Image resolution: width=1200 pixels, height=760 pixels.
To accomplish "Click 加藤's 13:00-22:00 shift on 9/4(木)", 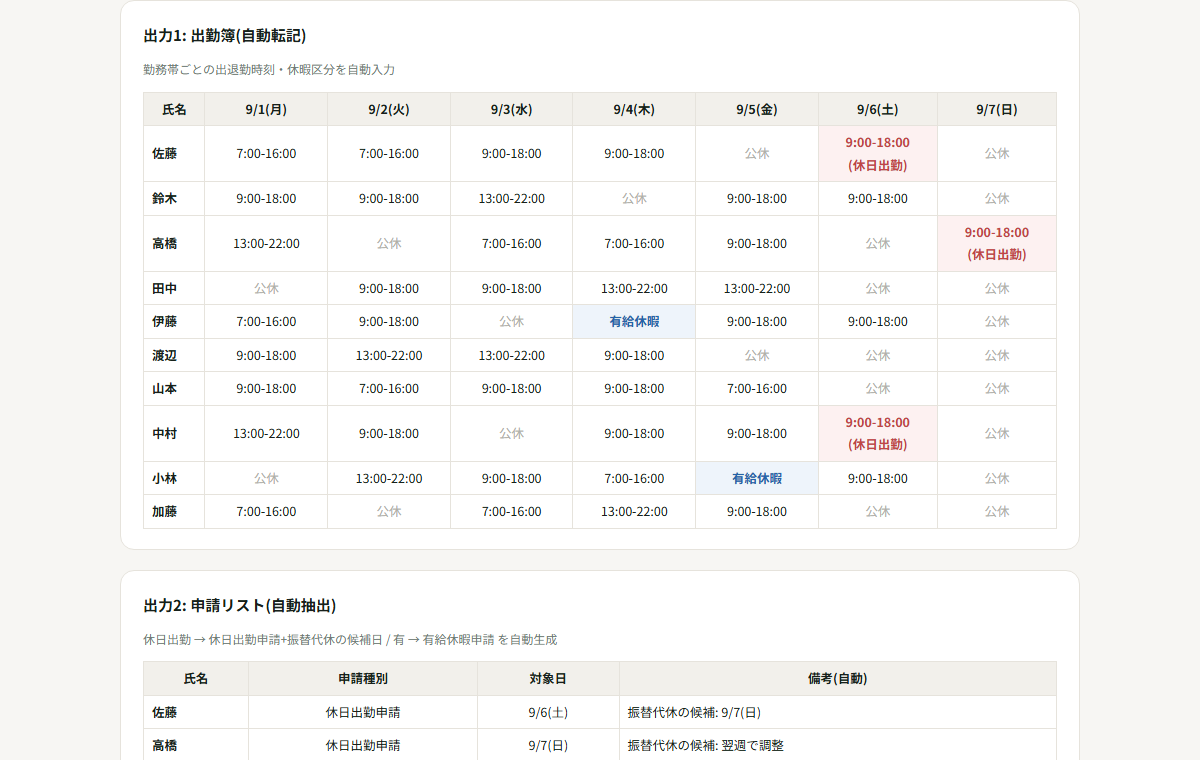I will (634, 512).
